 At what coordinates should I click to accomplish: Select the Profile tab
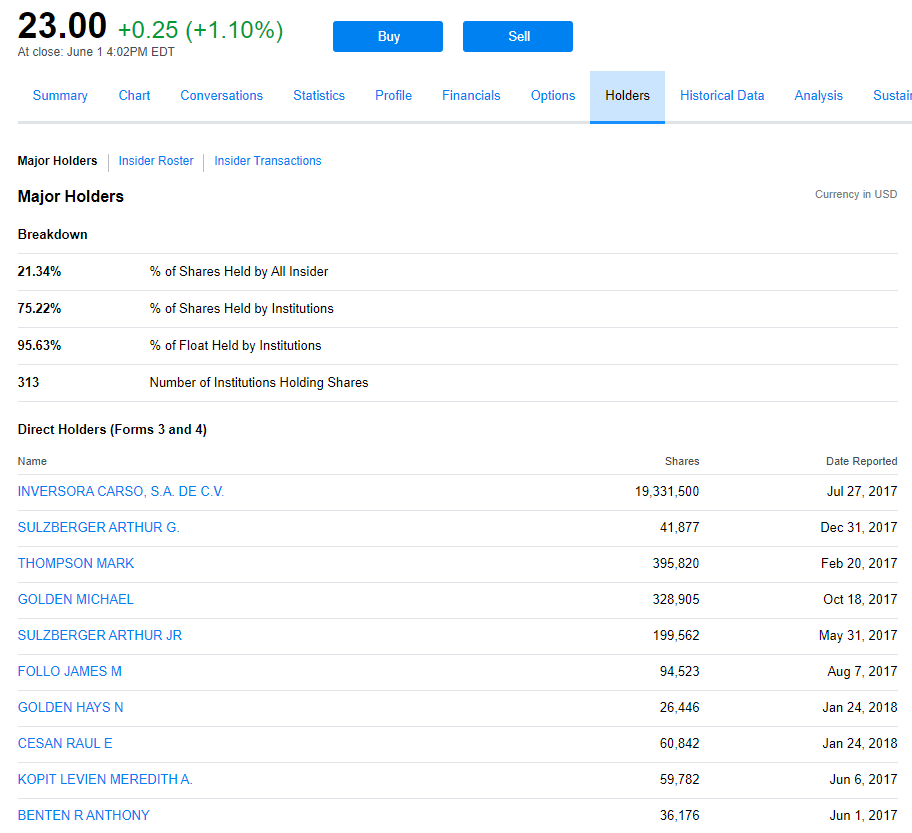(393, 95)
